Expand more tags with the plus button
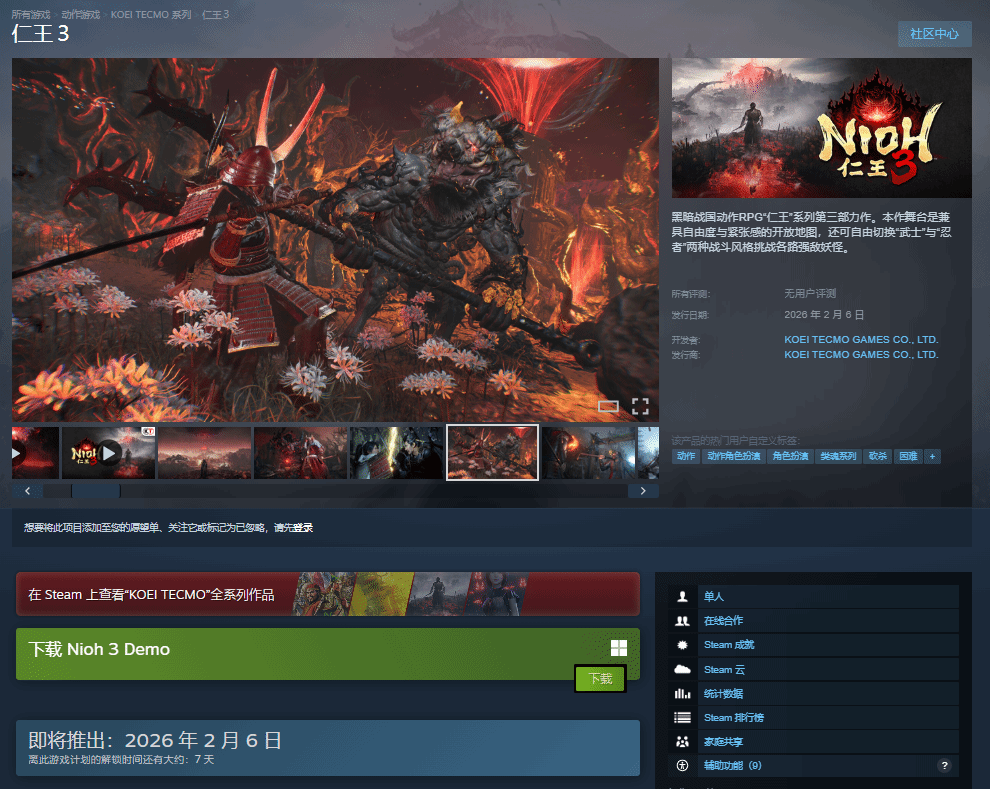This screenshot has width=990, height=789. pos(932,456)
